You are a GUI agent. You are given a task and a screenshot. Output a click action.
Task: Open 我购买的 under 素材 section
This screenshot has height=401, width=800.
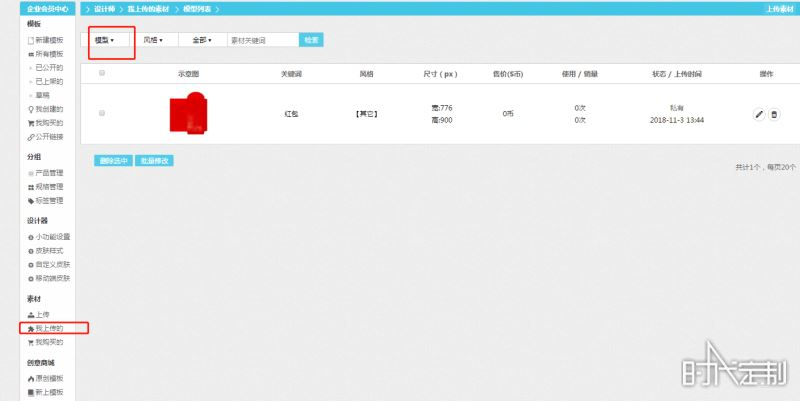[x=46, y=342]
